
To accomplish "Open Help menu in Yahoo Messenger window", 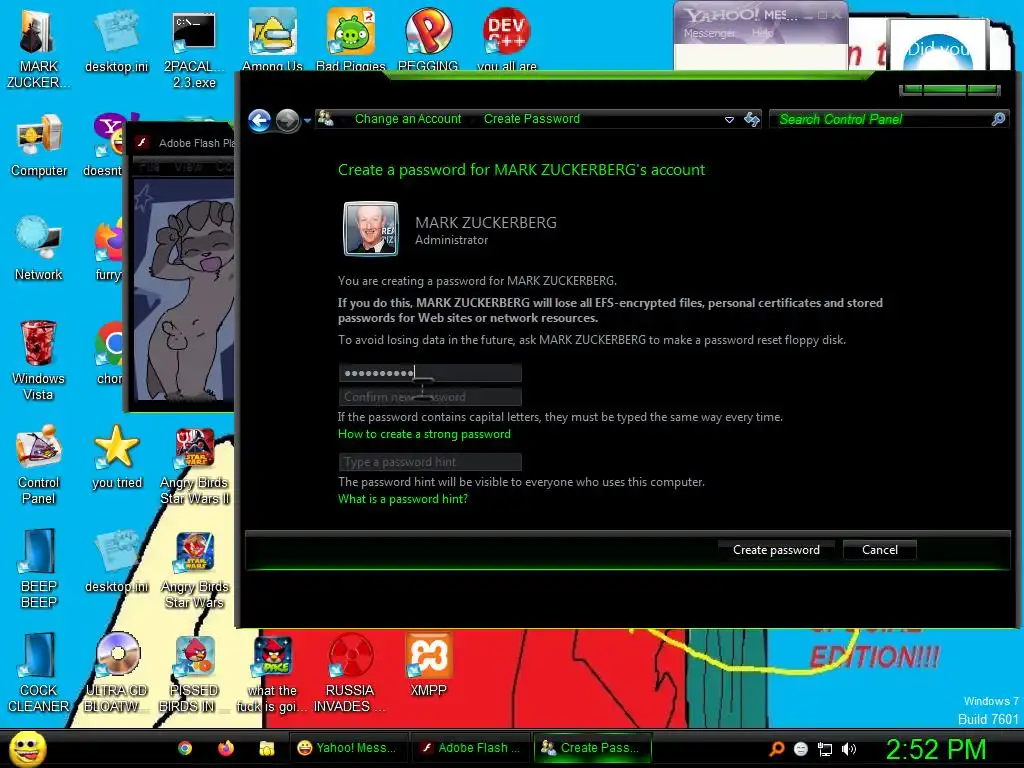I will pyautogui.click(x=762, y=33).
